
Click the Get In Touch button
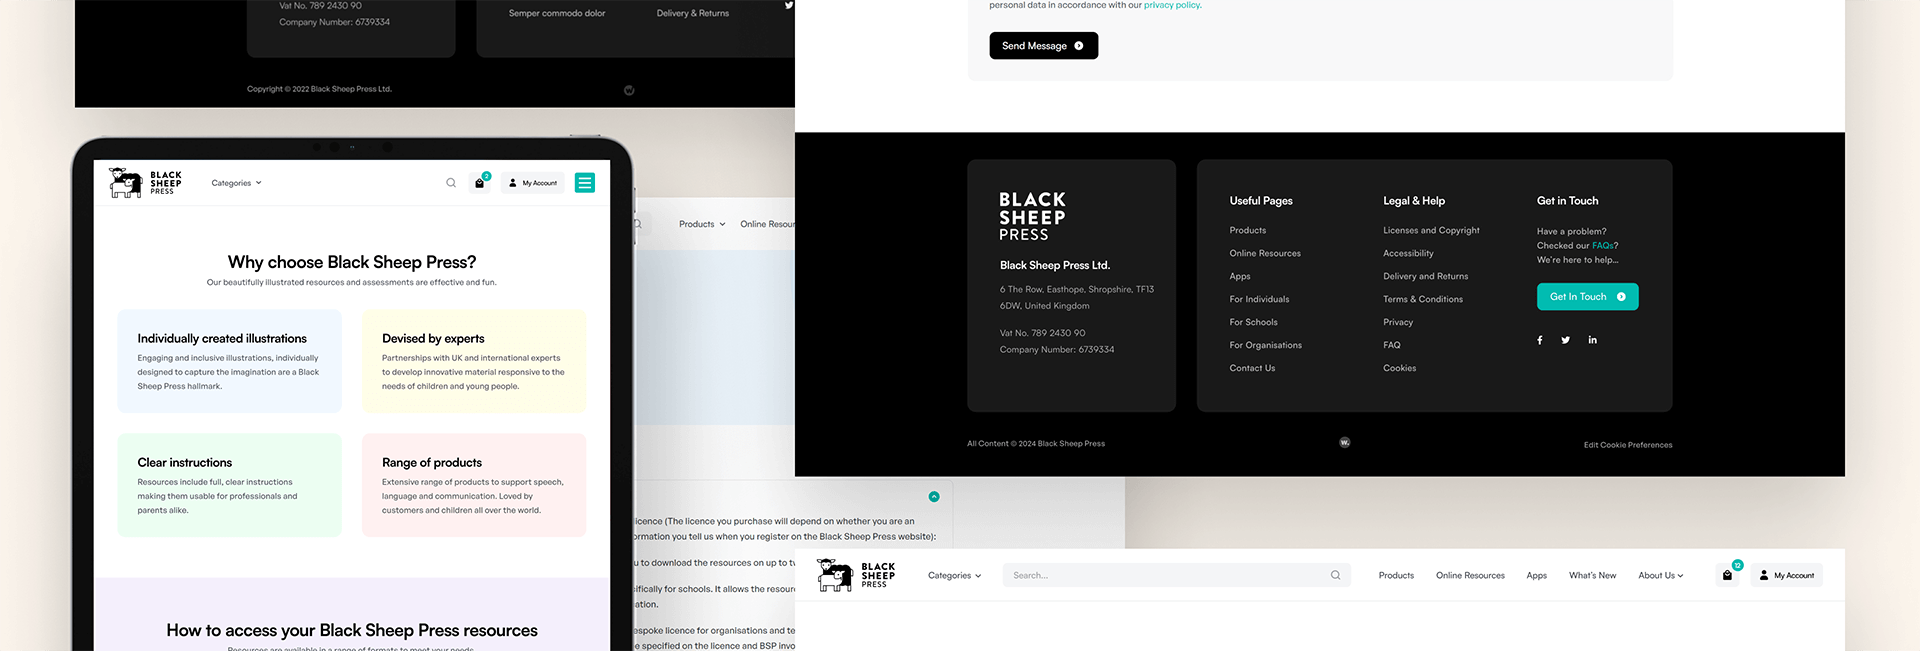click(1587, 296)
